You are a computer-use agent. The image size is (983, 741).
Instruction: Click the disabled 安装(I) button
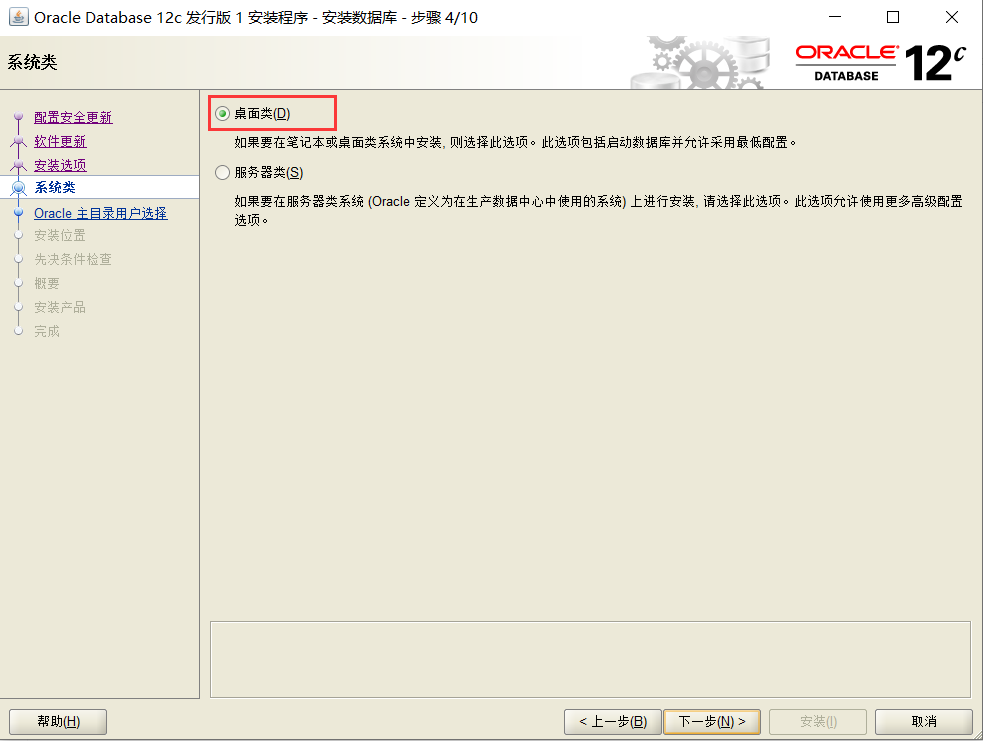(818, 722)
